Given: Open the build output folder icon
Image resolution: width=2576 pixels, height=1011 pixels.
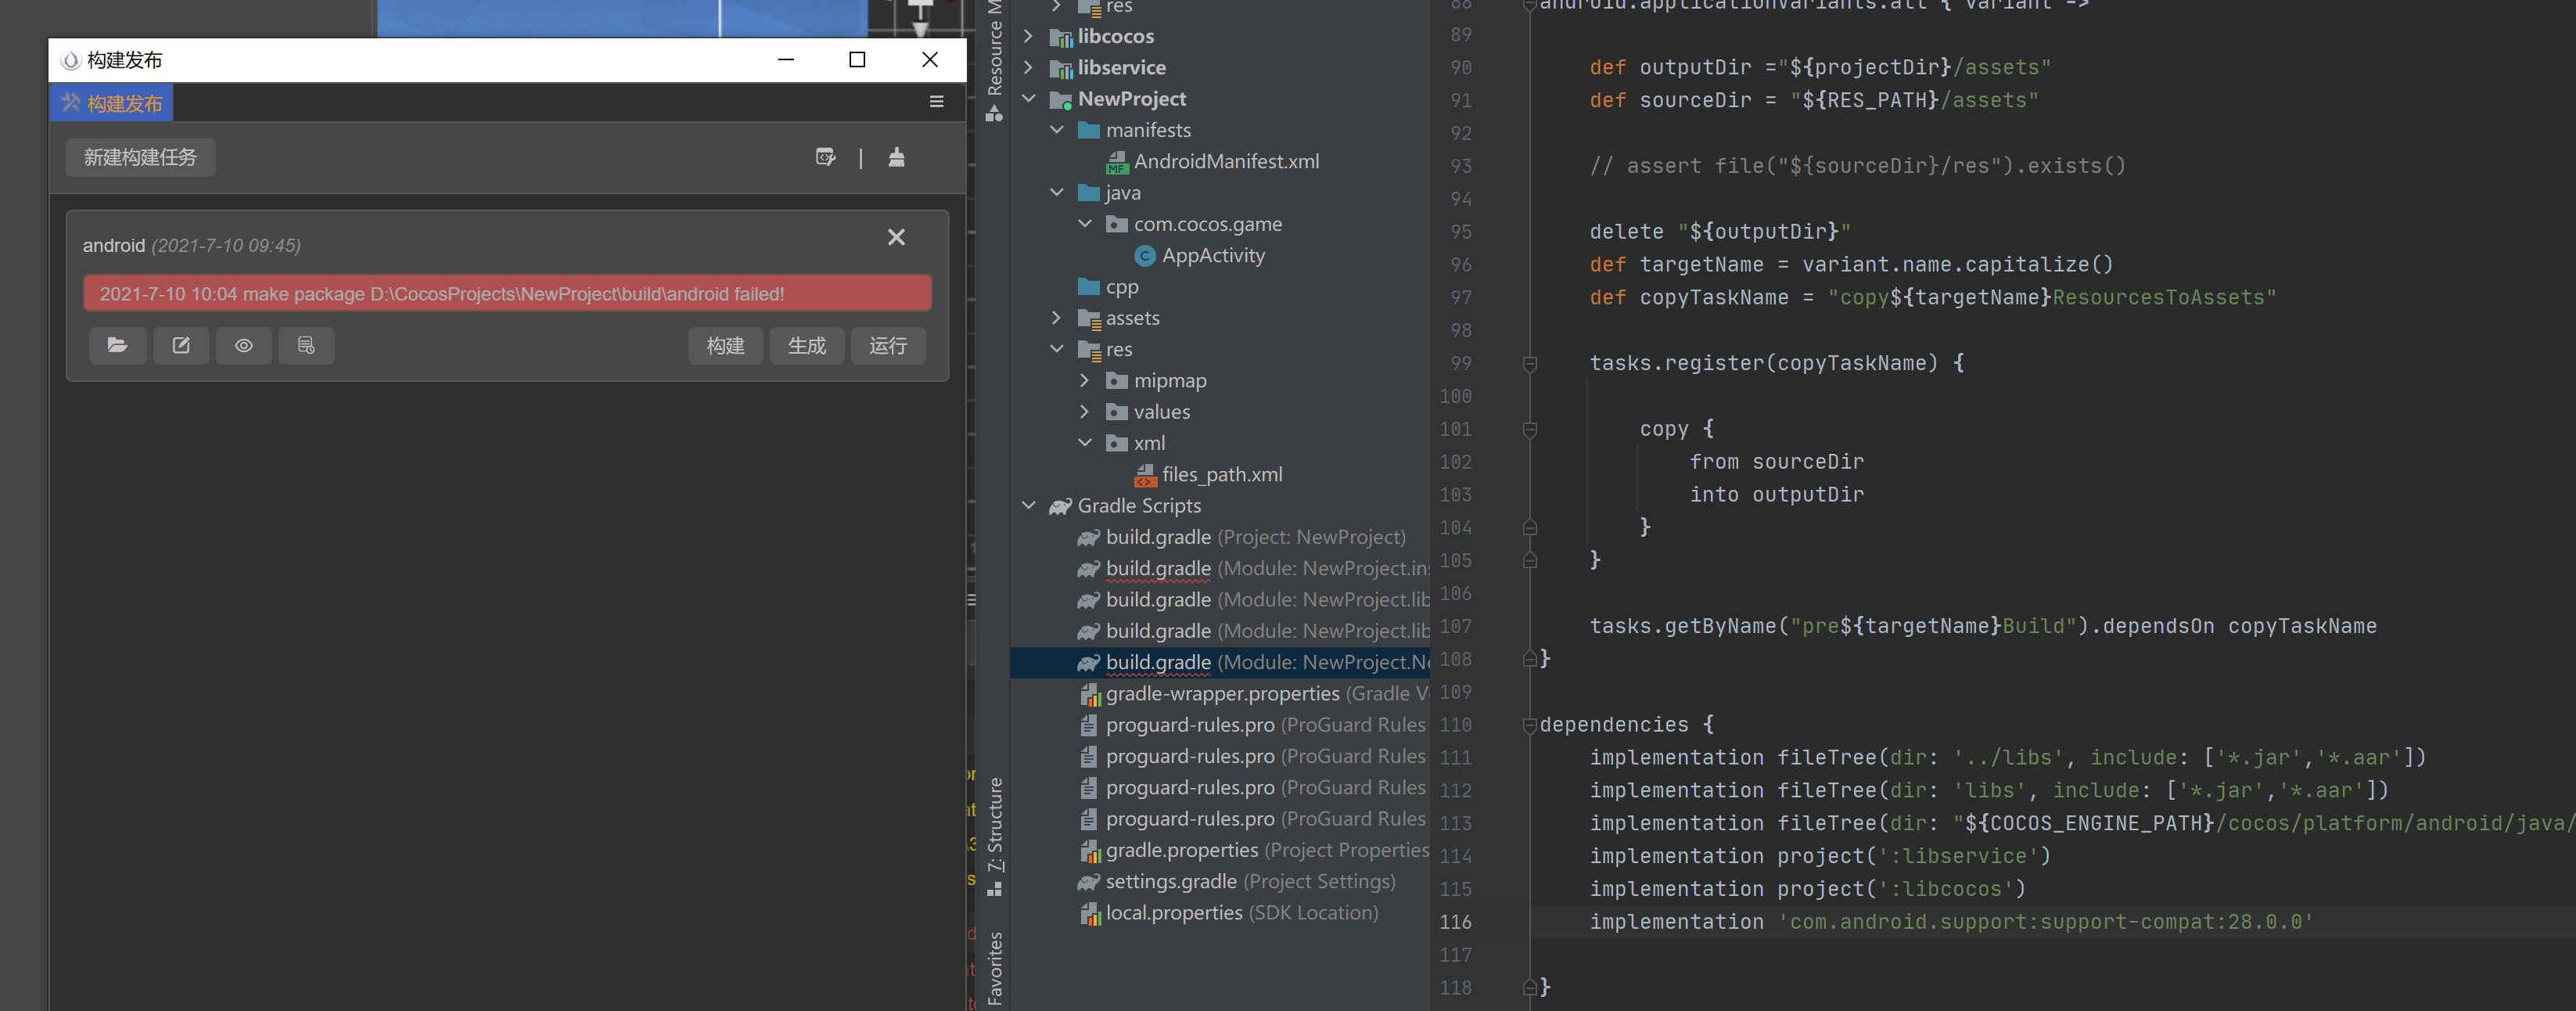Looking at the screenshot, I should click(x=117, y=345).
